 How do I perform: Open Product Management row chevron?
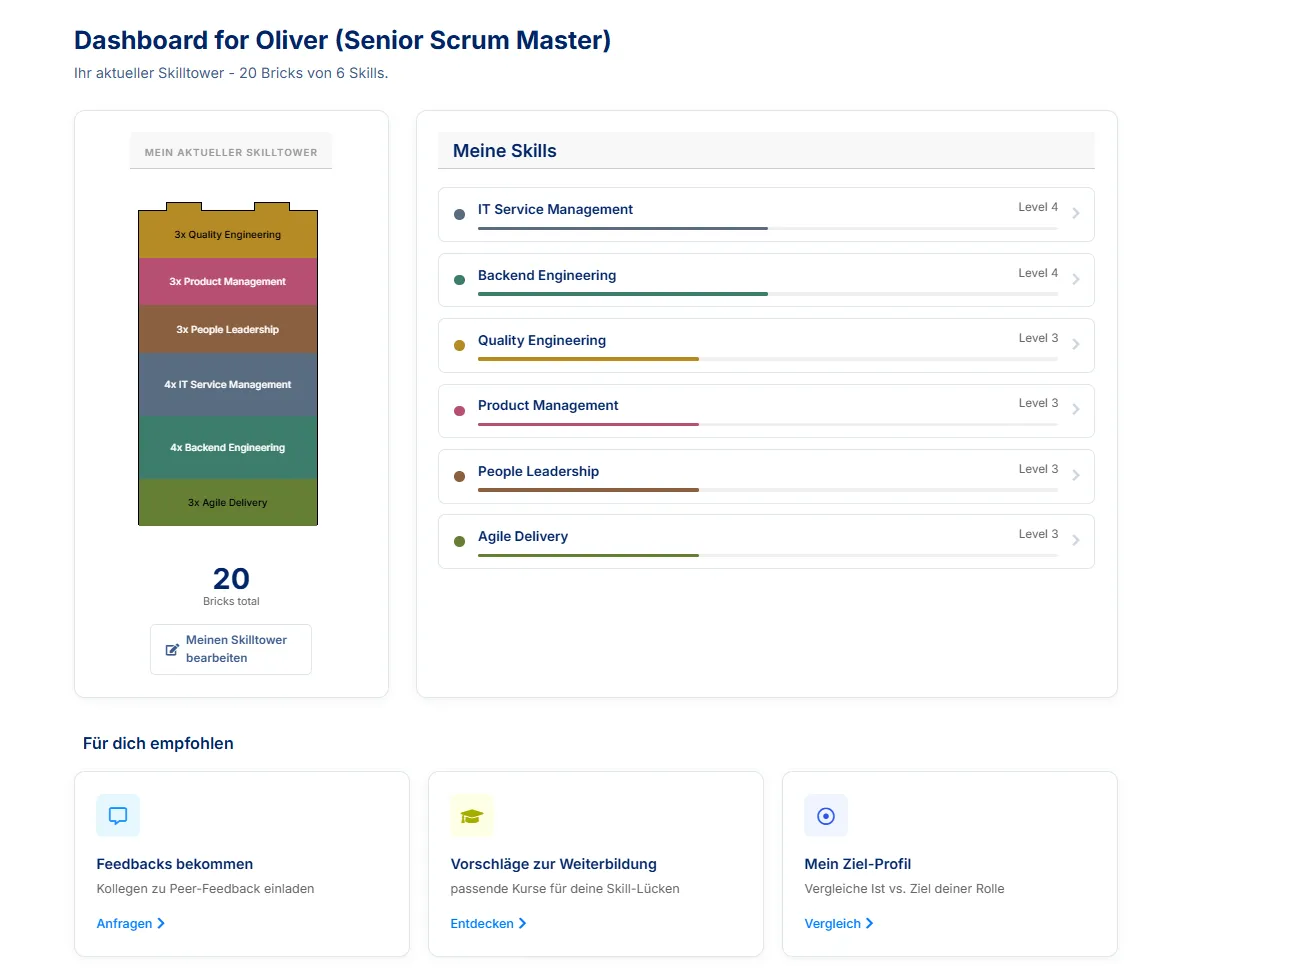point(1076,409)
